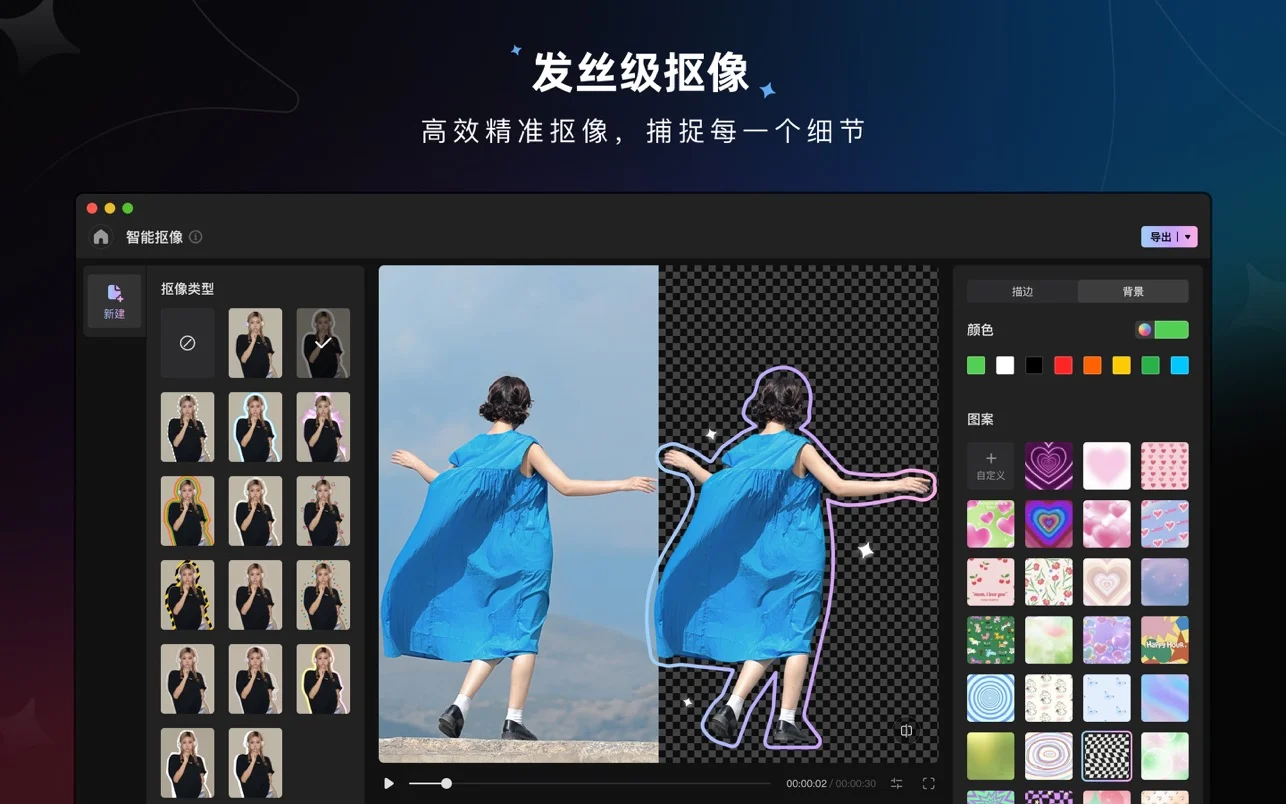Image resolution: width=1286 pixels, height=804 pixels.
Task: Apply the dark green animals pattern
Action: [x=991, y=640]
